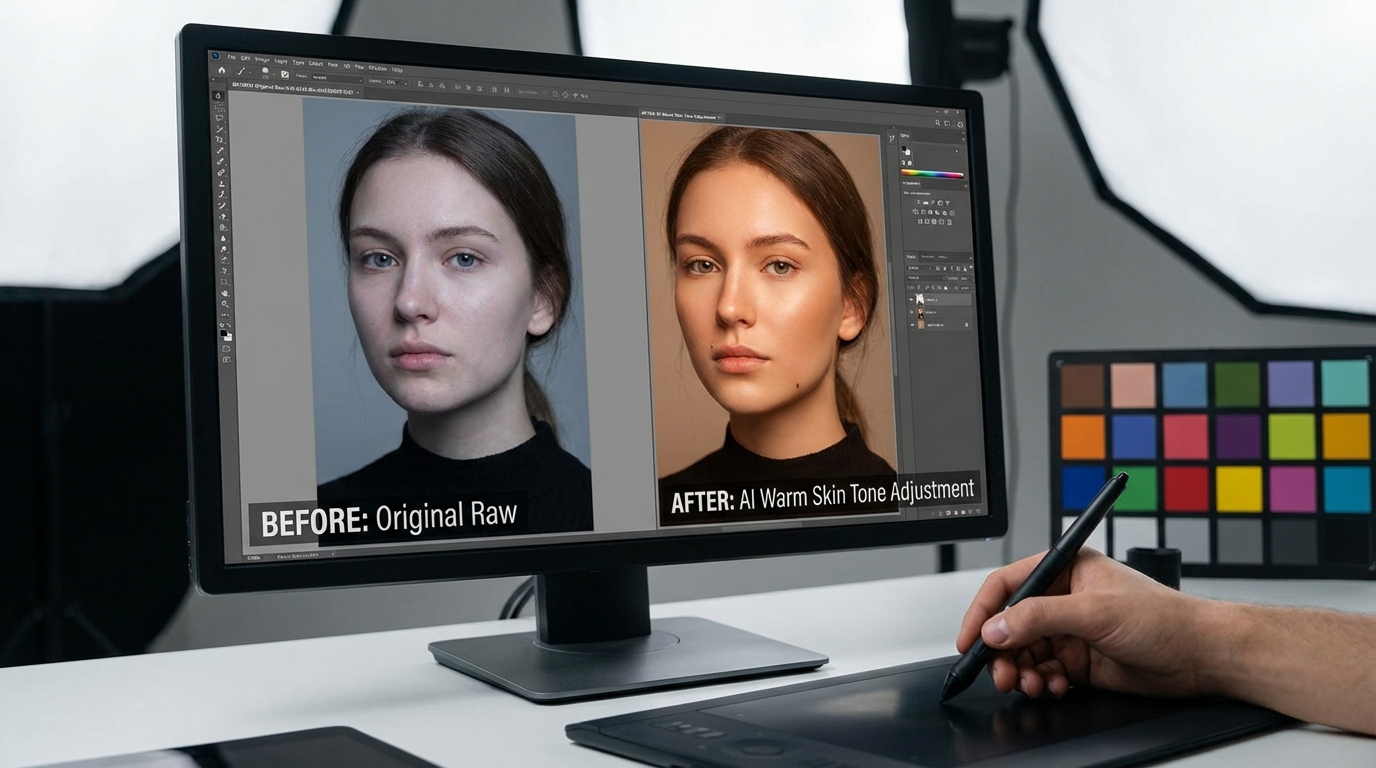Click the foreground/background color squares in toolbar

[x=226, y=333]
